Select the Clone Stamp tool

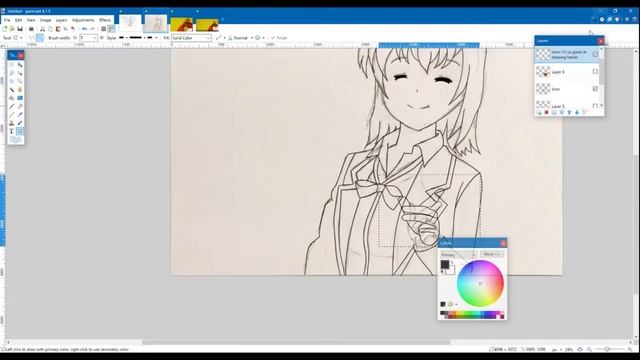click(11, 123)
